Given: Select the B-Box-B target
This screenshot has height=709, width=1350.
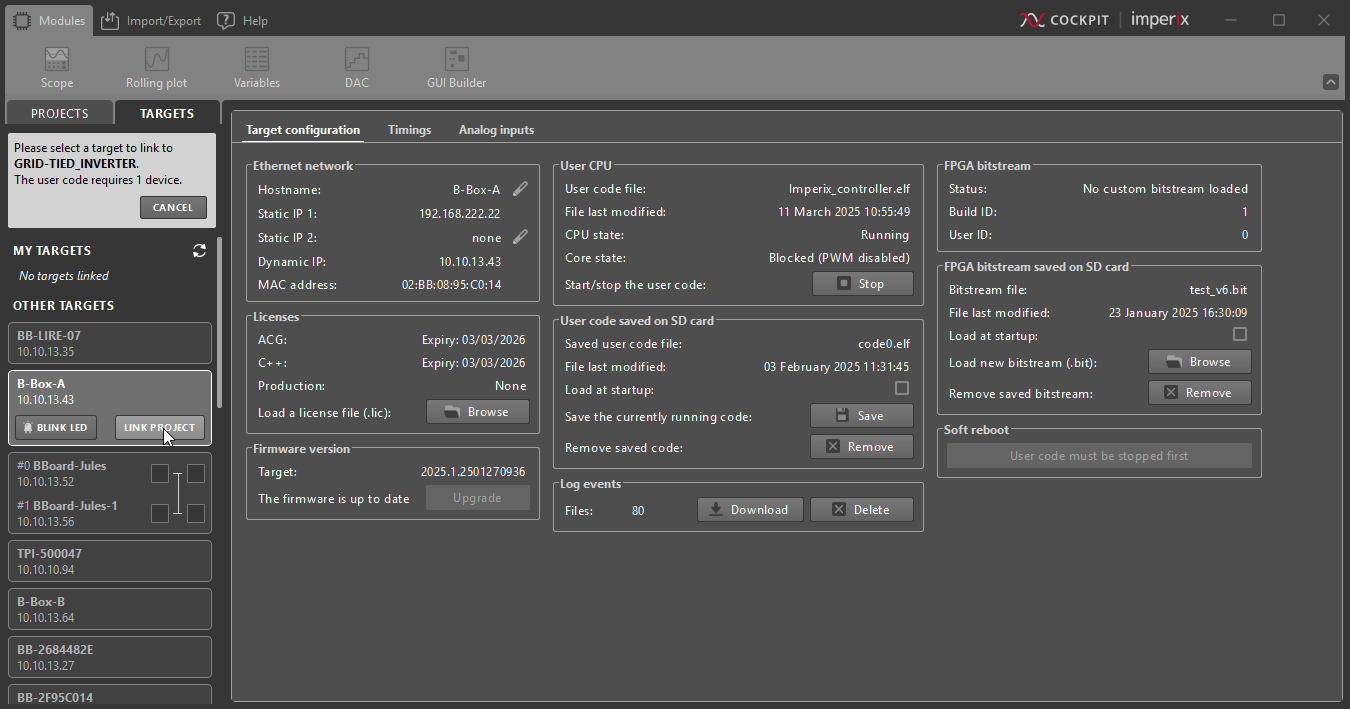Looking at the screenshot, I should coord(110,609).
